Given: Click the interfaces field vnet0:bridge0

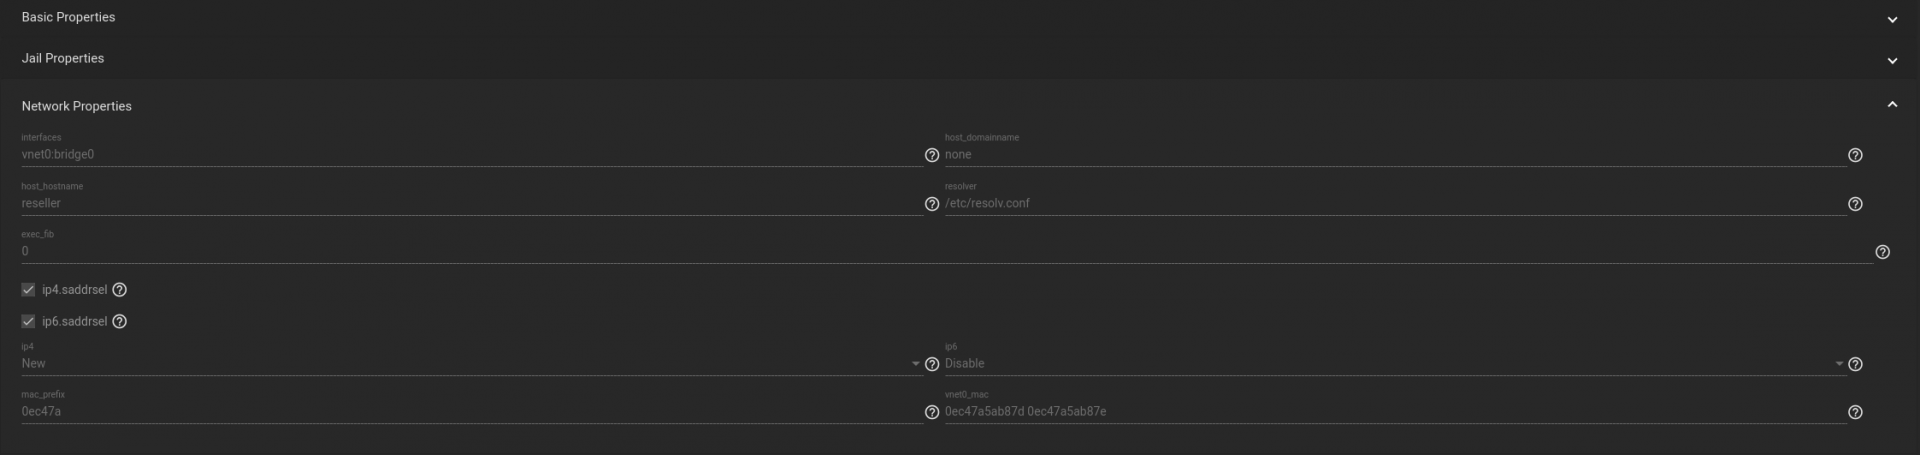Looking at the screenshot, I should (x=471, y=155).
